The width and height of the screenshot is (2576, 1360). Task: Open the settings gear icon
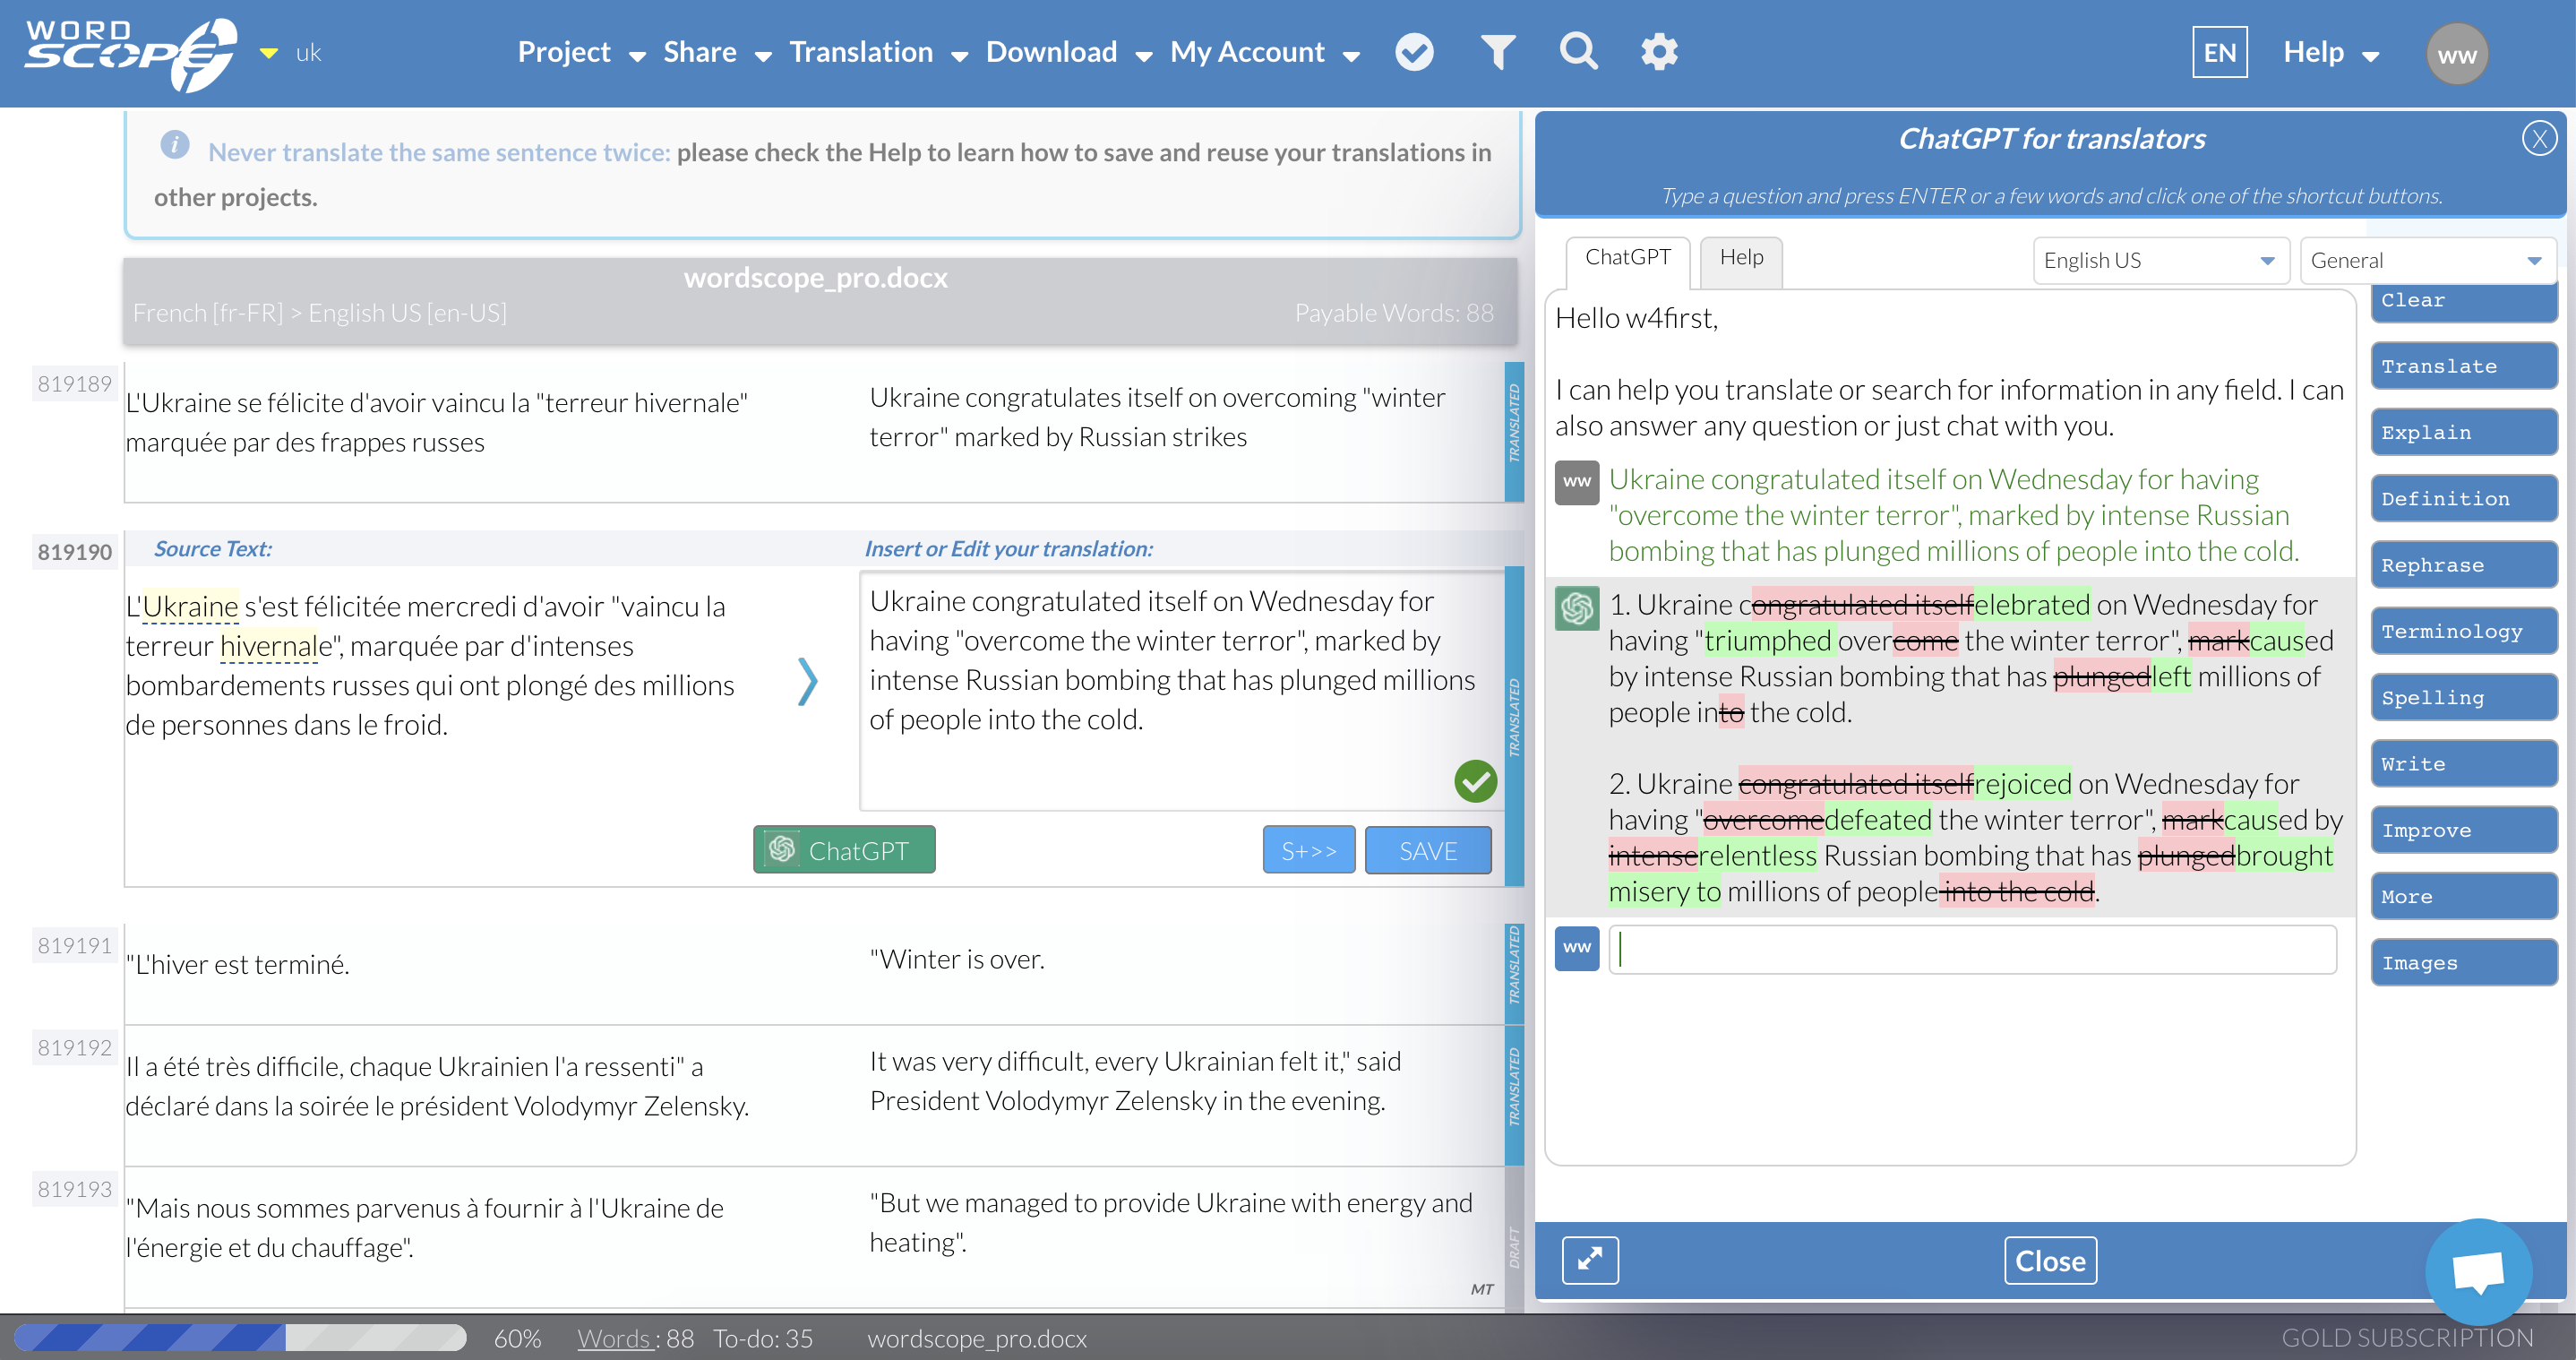click(x=1659, y=52)
